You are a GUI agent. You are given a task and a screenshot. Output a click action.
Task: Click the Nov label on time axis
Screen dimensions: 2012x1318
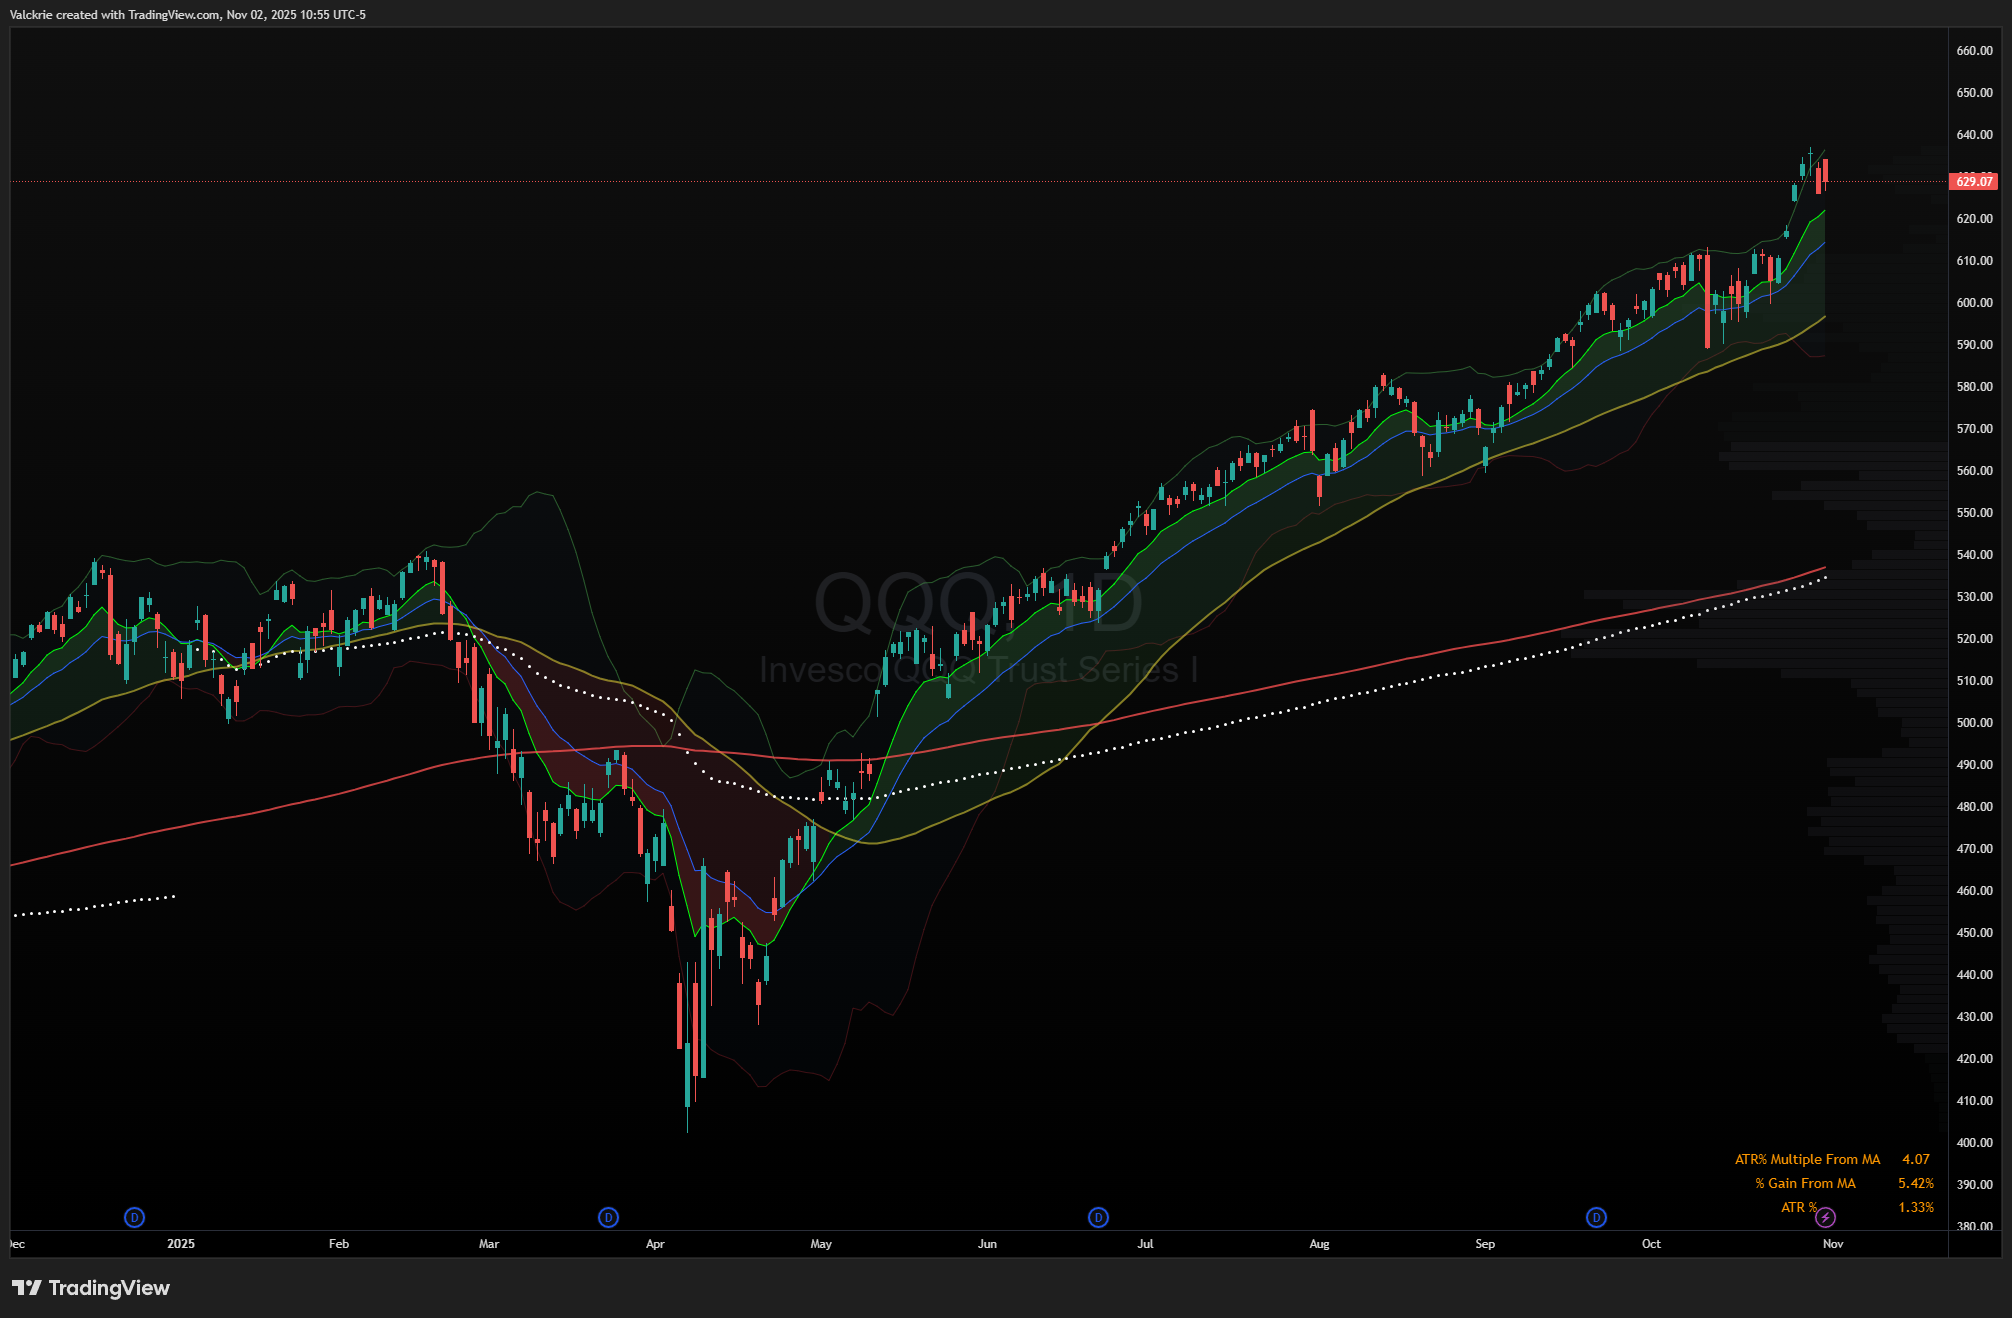(x=1832, y=1244)
